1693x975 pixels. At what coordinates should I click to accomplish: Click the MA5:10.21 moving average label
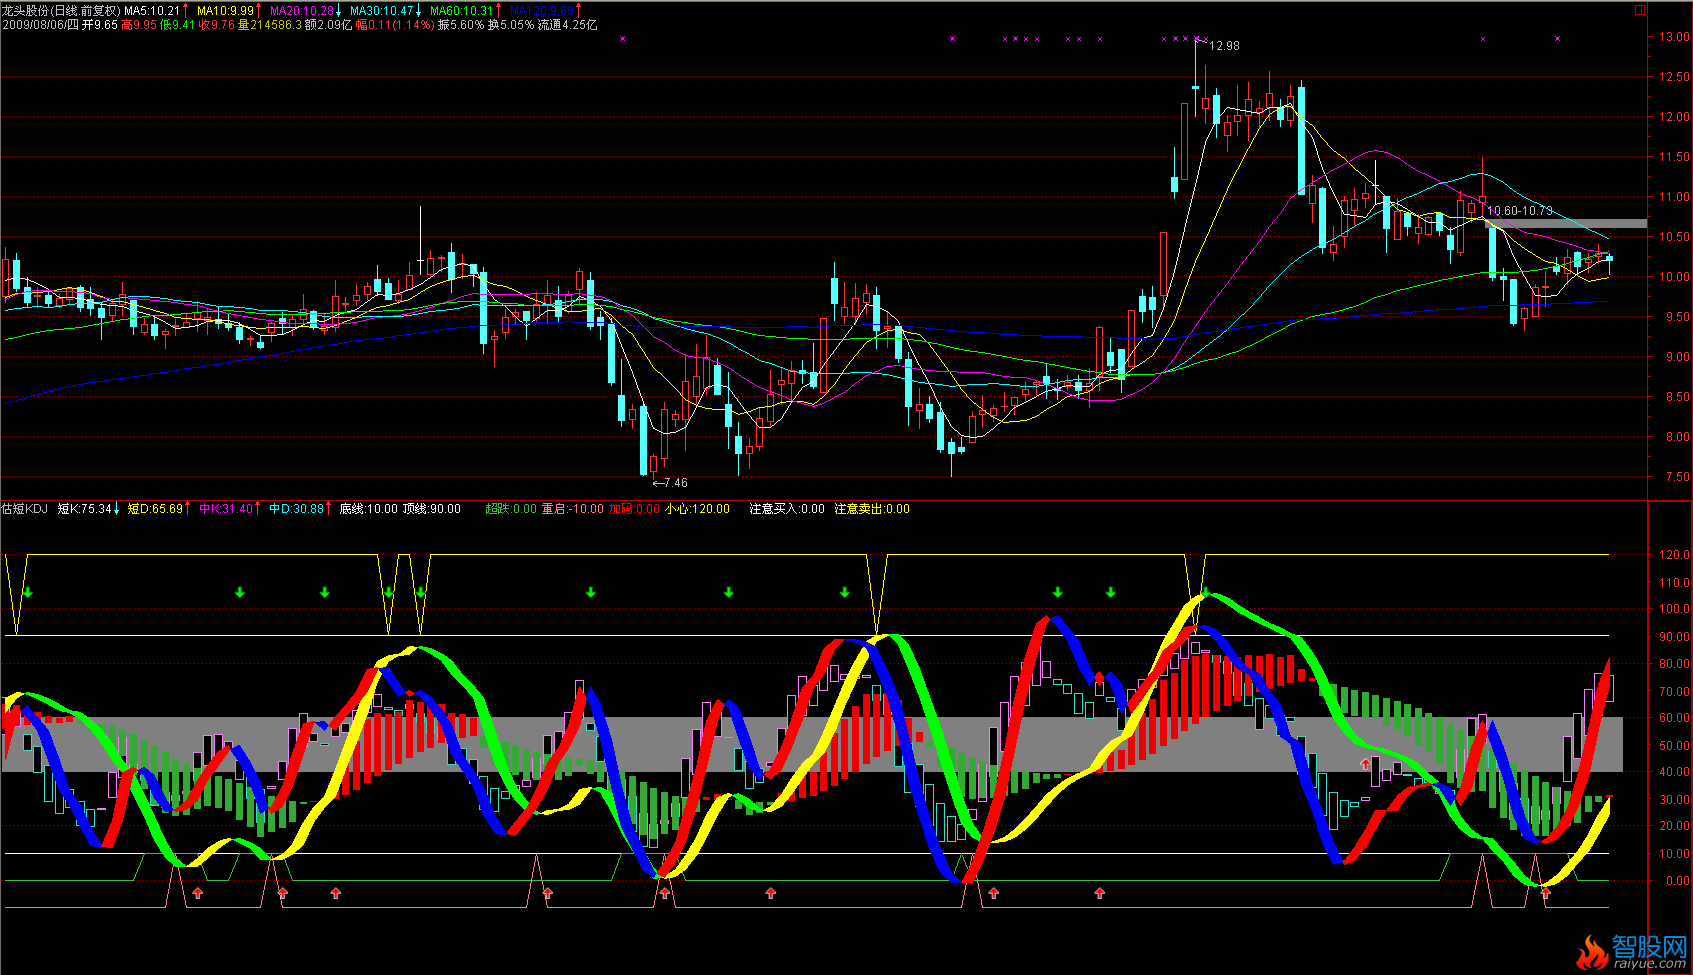coord(152,11)
